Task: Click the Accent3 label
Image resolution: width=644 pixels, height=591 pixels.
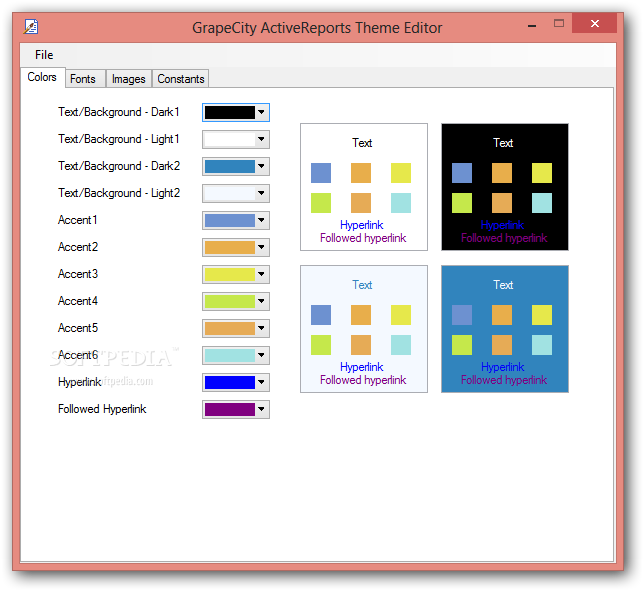Action: [x=78, y=274]
